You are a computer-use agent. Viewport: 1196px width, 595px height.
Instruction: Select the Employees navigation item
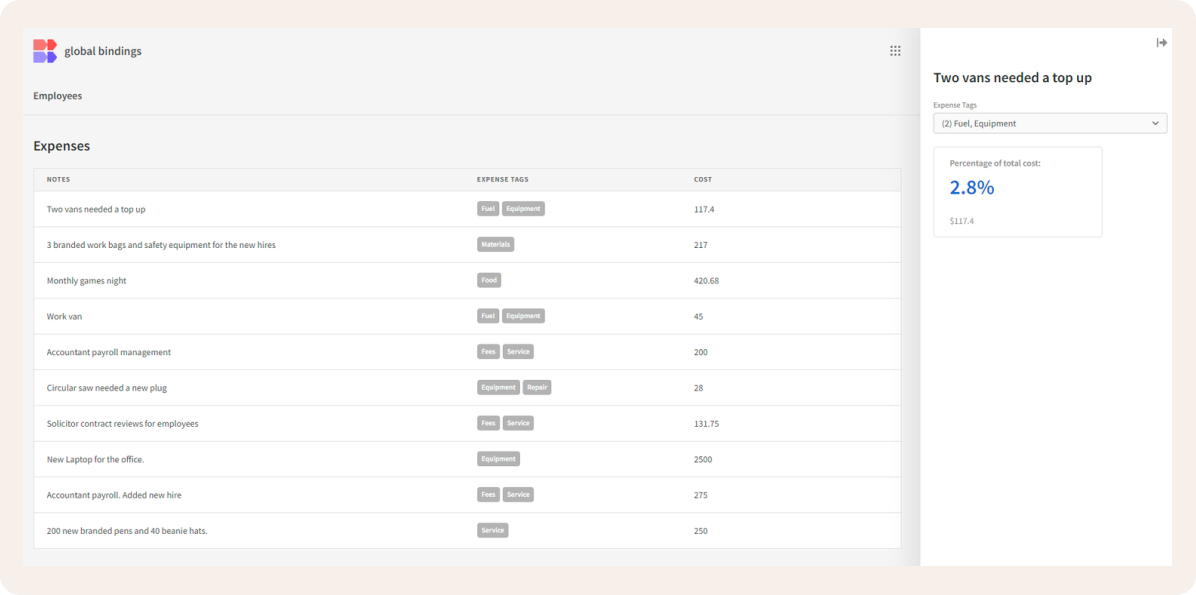[x=57, y=95]
